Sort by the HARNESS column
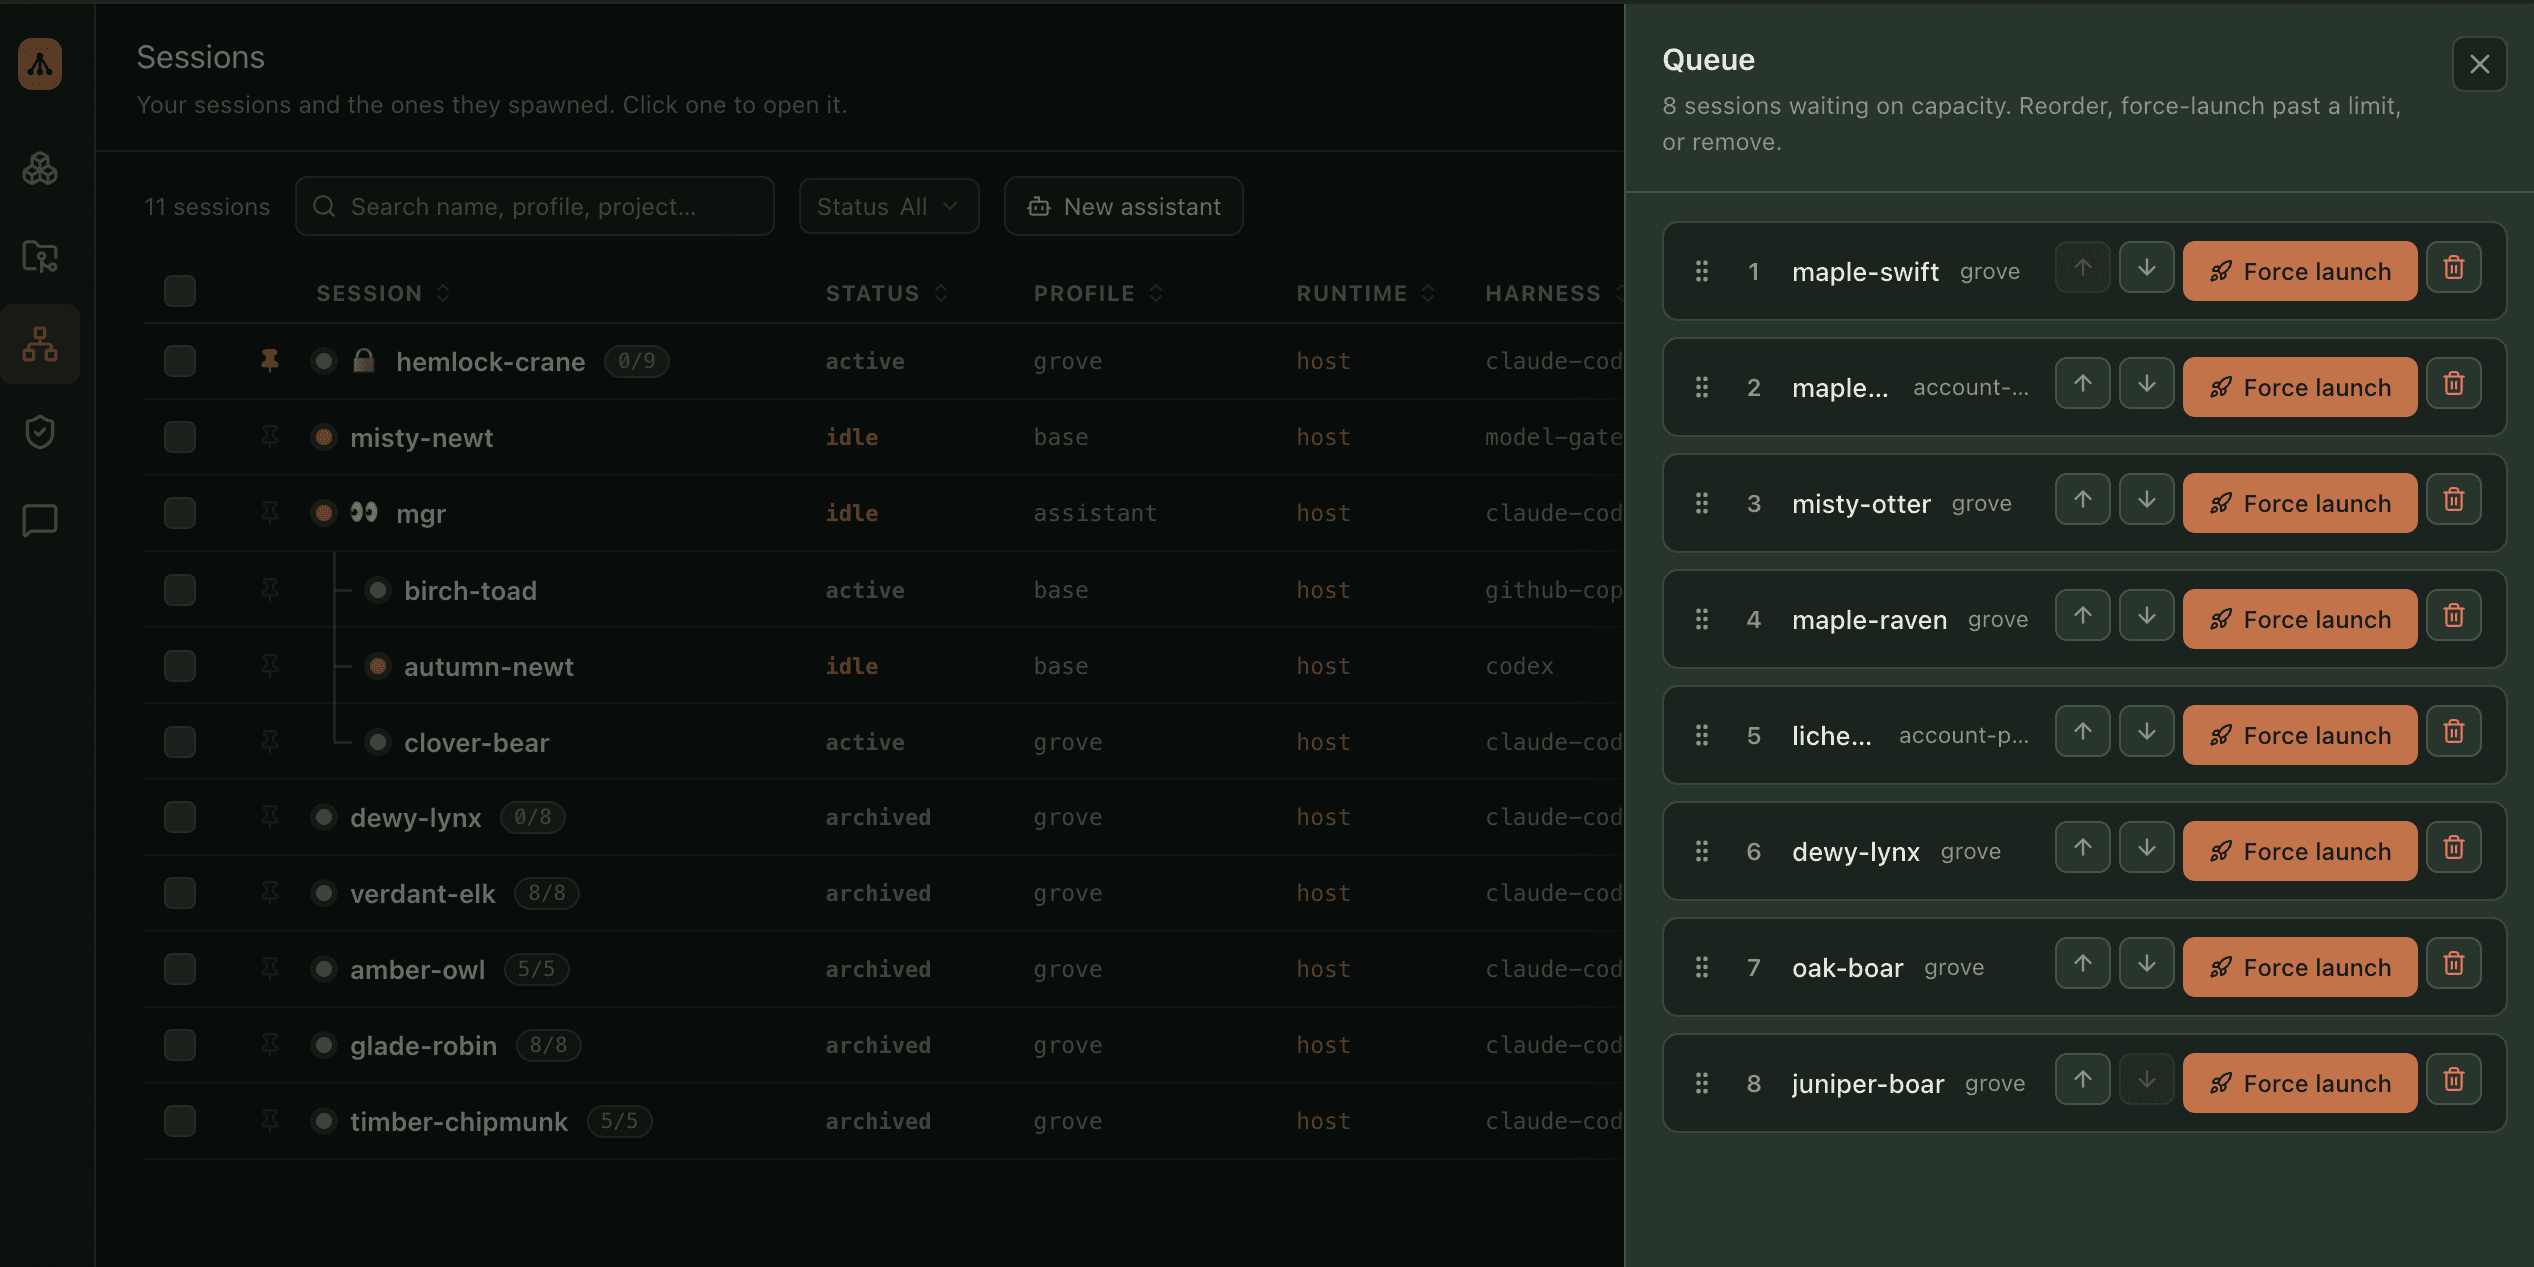Image resolution: width=2534 pixels, height=1267 pixels. pyautogui.click(x=1554, y=293)
